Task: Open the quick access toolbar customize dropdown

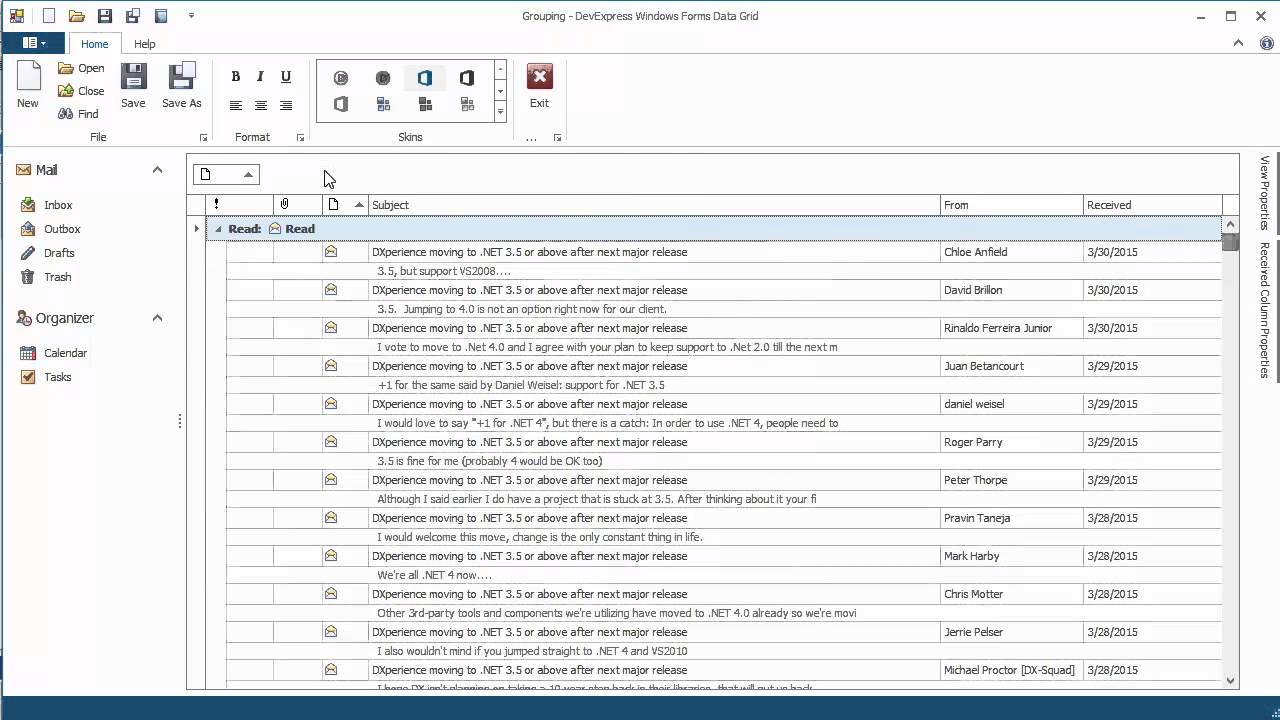Action: coord(191,16)
